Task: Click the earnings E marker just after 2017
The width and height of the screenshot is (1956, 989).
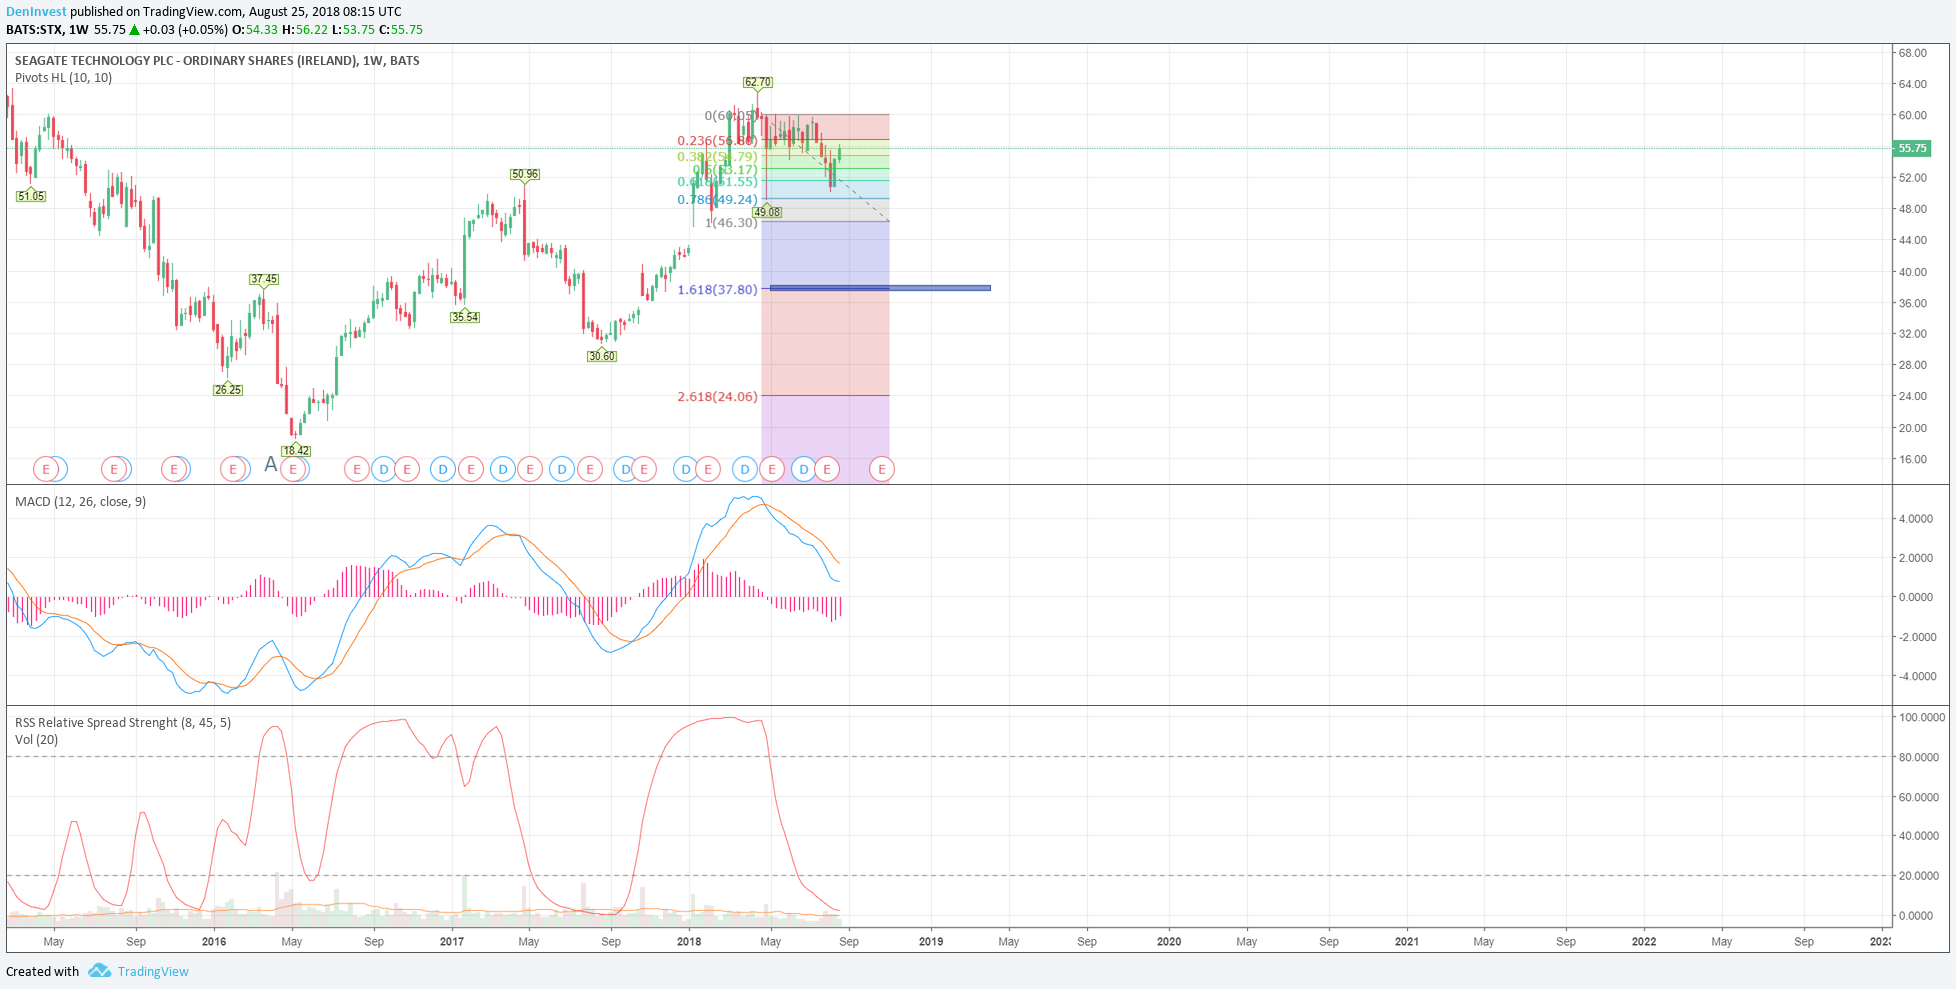Action: pos(471,468)
